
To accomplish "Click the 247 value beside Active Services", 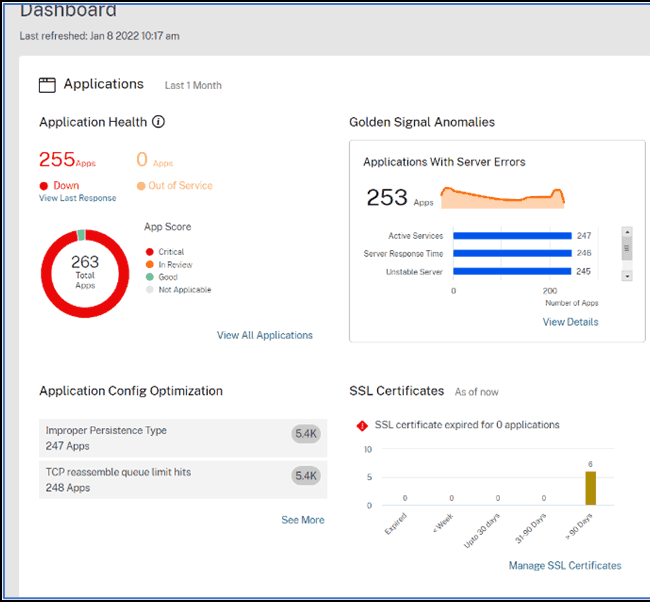I will tap(584, 236).
